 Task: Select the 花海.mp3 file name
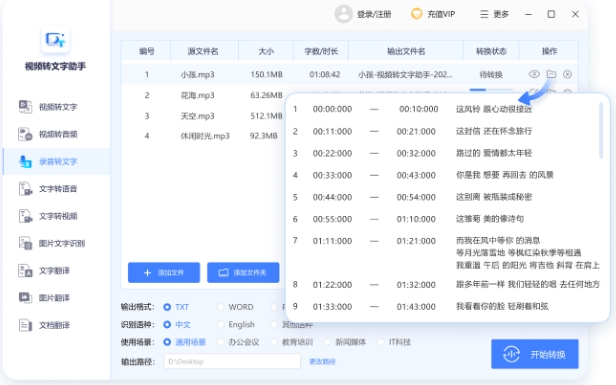[197, 95]
